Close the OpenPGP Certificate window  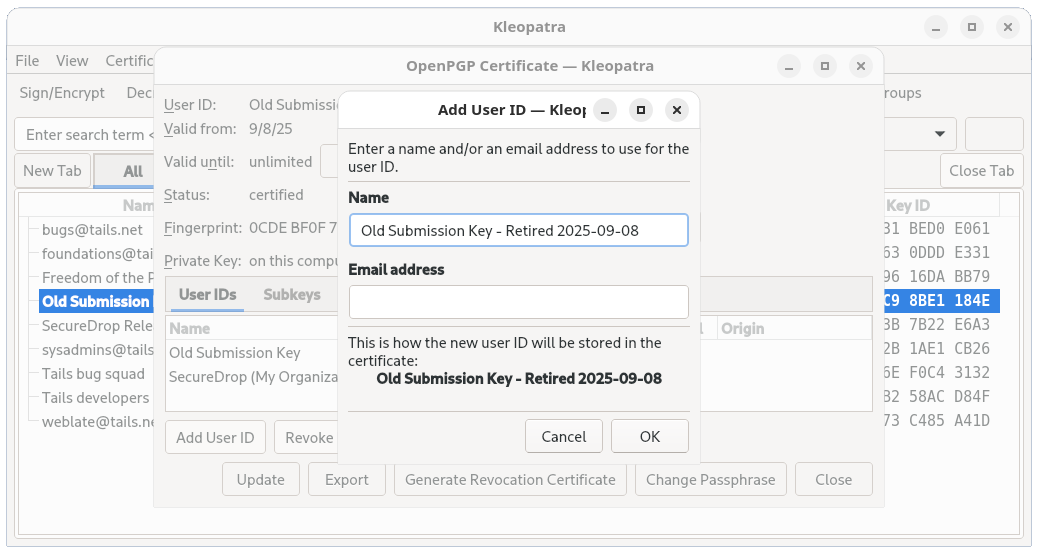click(861, 66)
